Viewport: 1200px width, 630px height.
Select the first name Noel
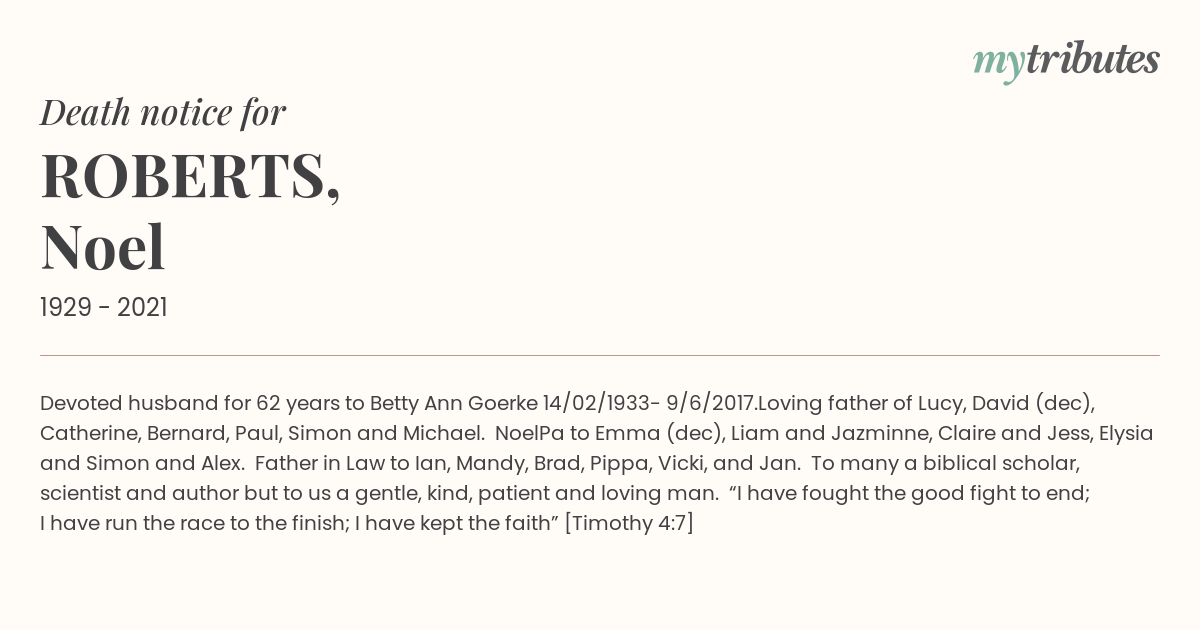[x=103, y=248]
